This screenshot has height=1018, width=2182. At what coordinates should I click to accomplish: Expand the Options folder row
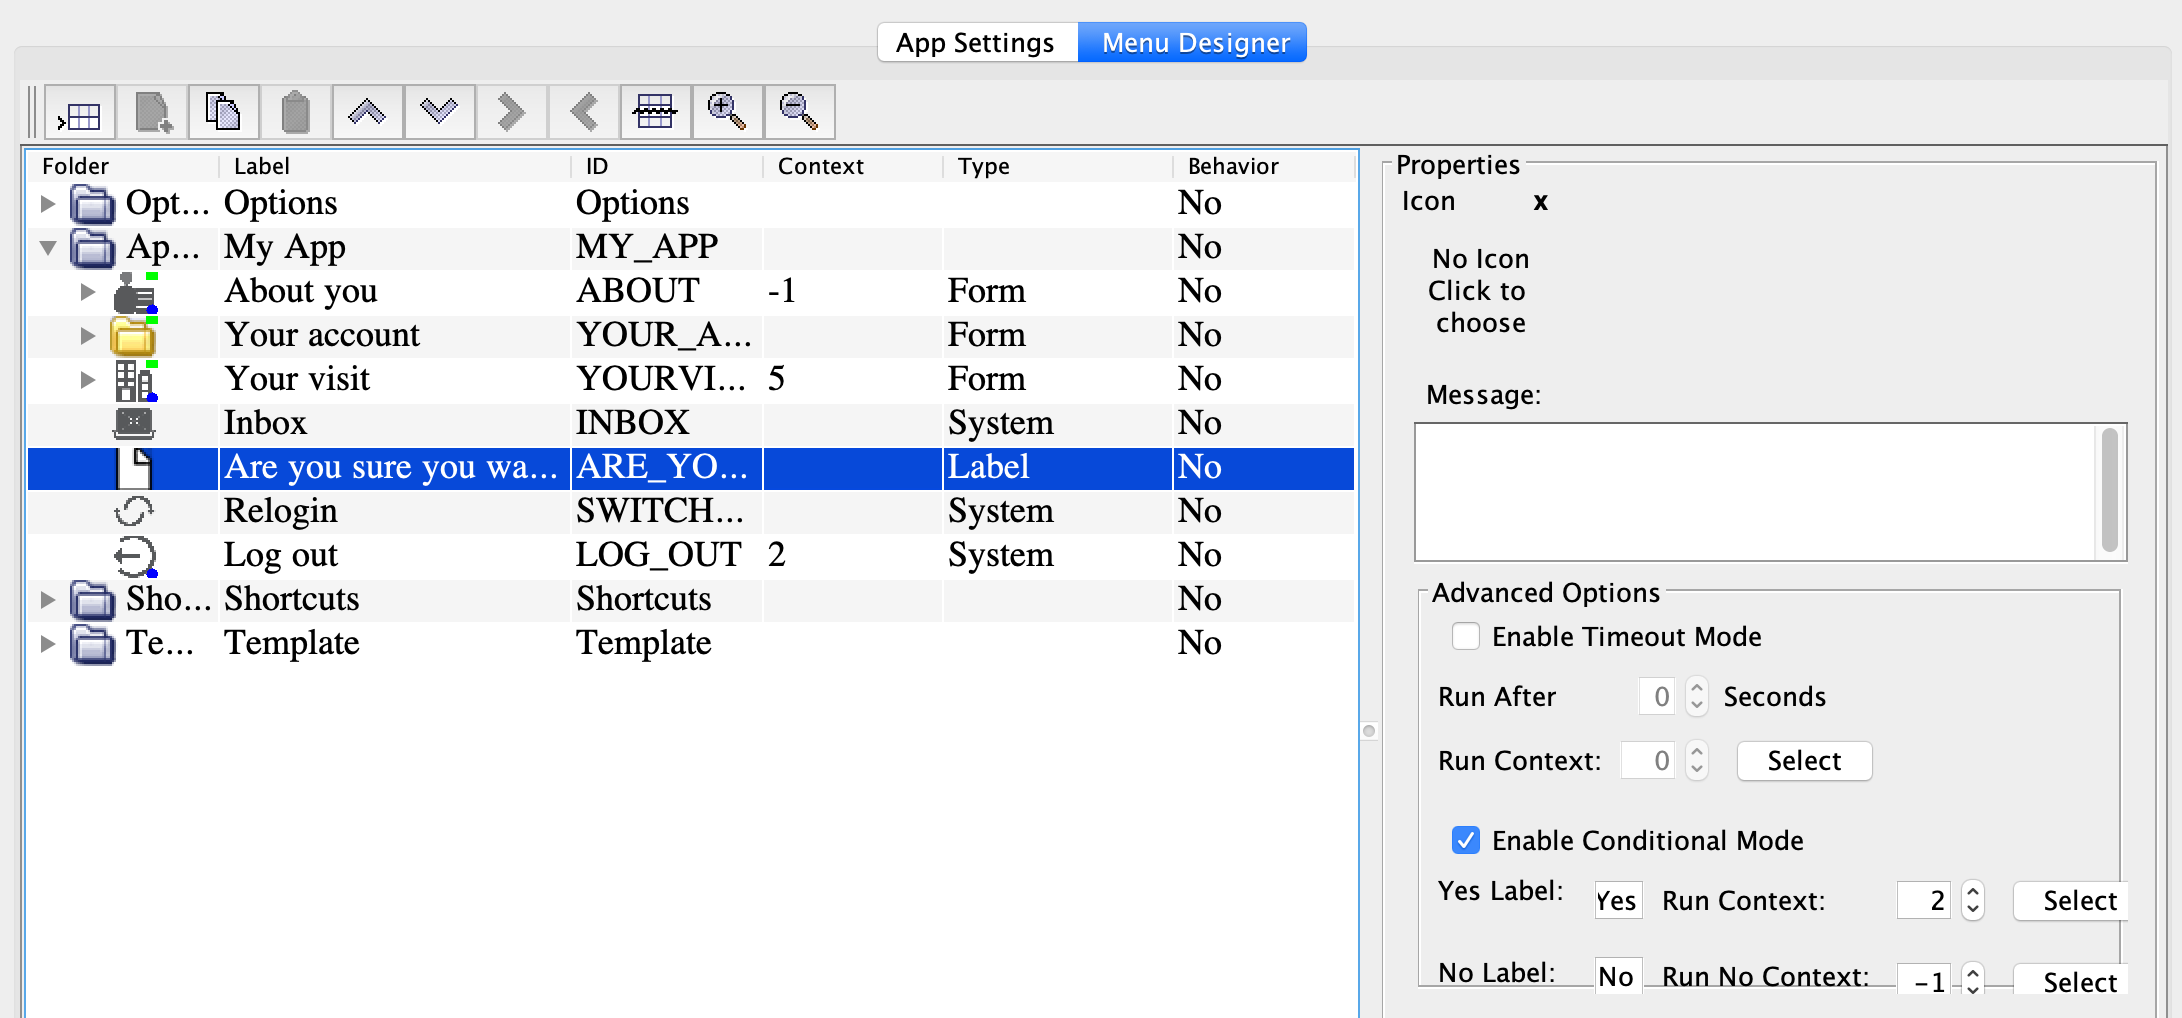pos(48,204)
